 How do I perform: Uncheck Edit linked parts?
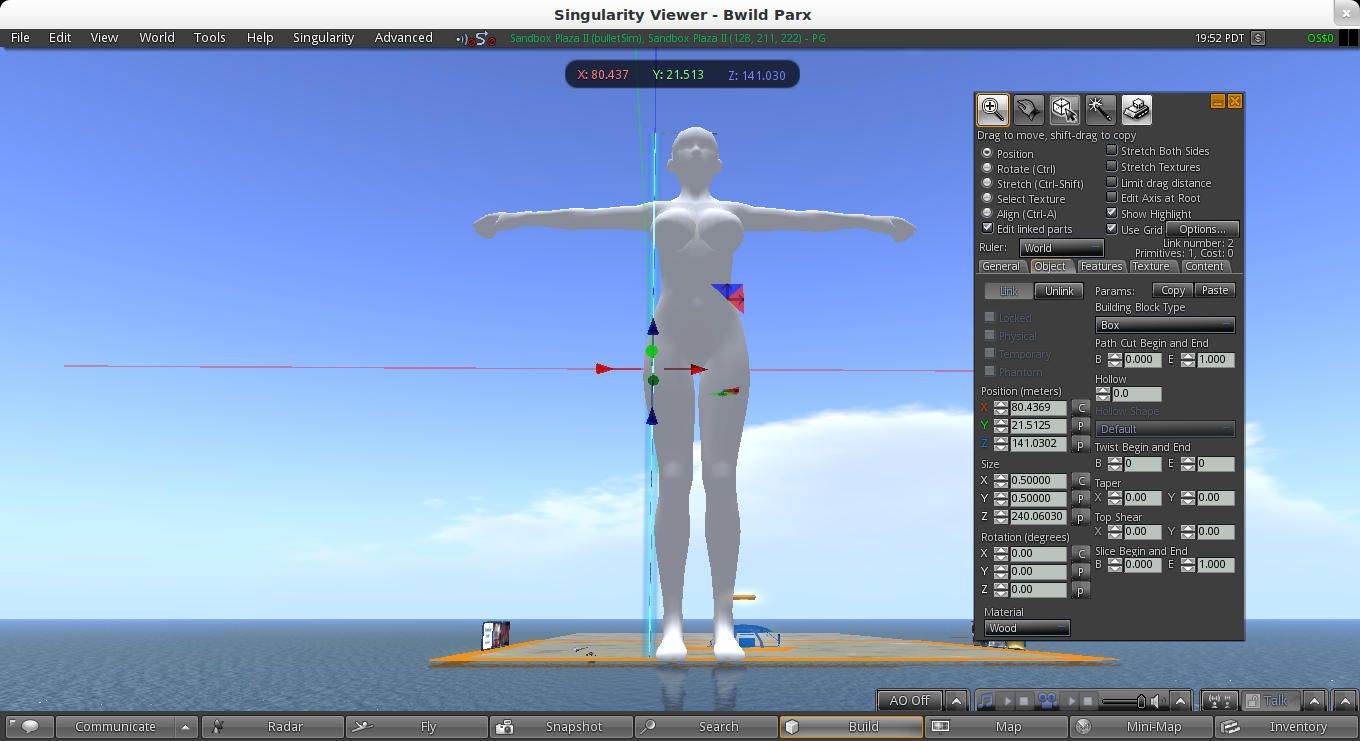988,228
